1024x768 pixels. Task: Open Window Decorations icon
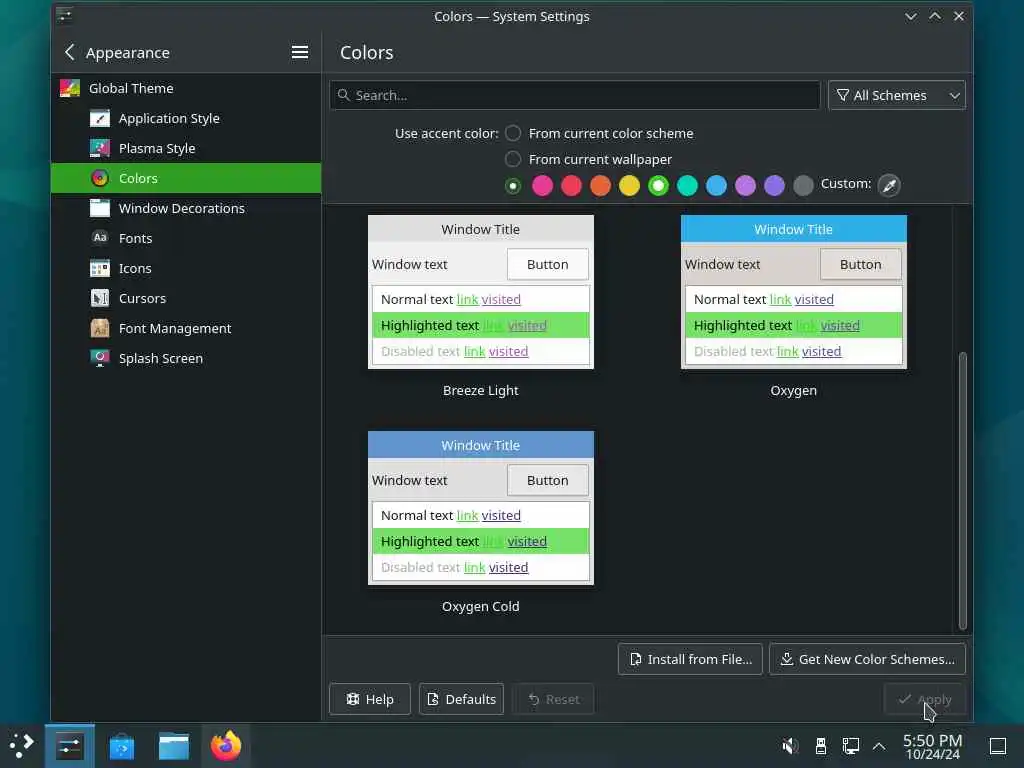coord(100,208)
